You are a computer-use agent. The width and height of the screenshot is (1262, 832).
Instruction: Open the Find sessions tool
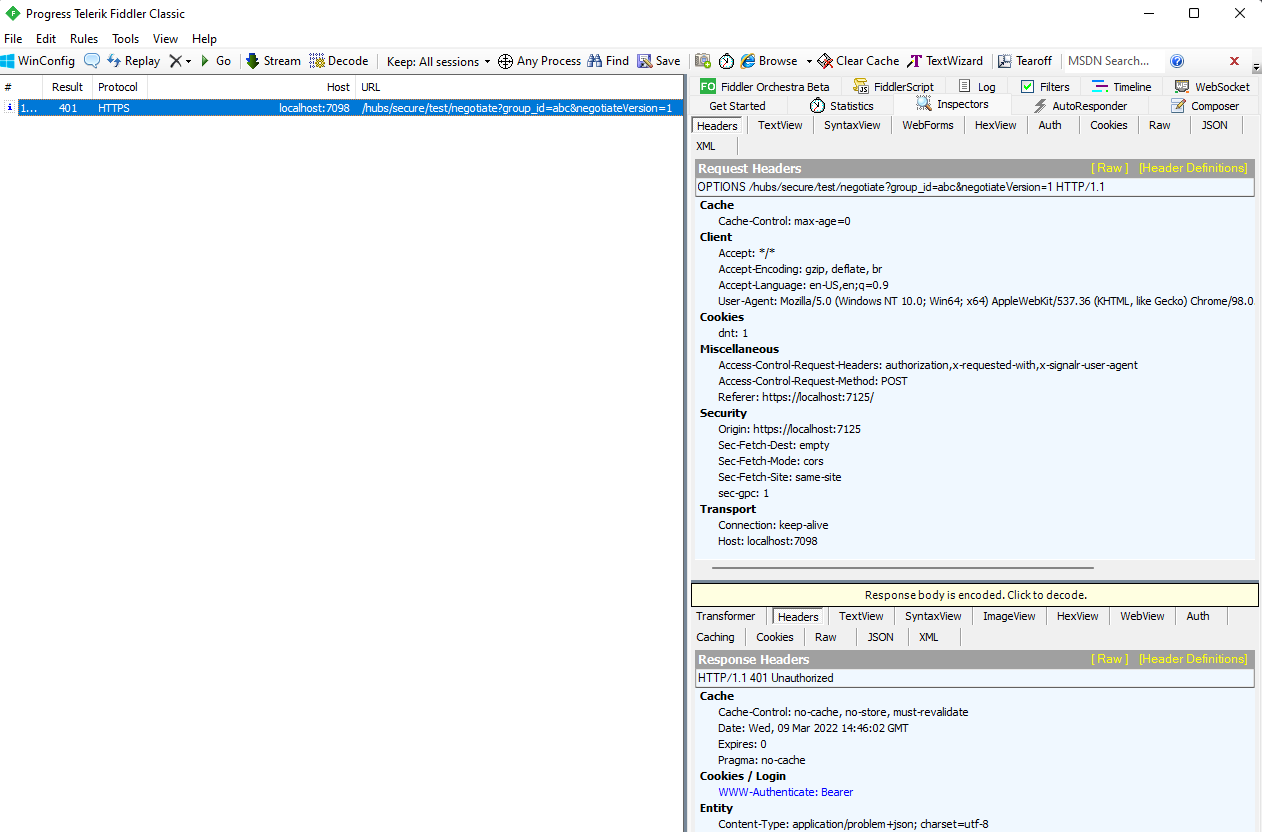(608, 61)
